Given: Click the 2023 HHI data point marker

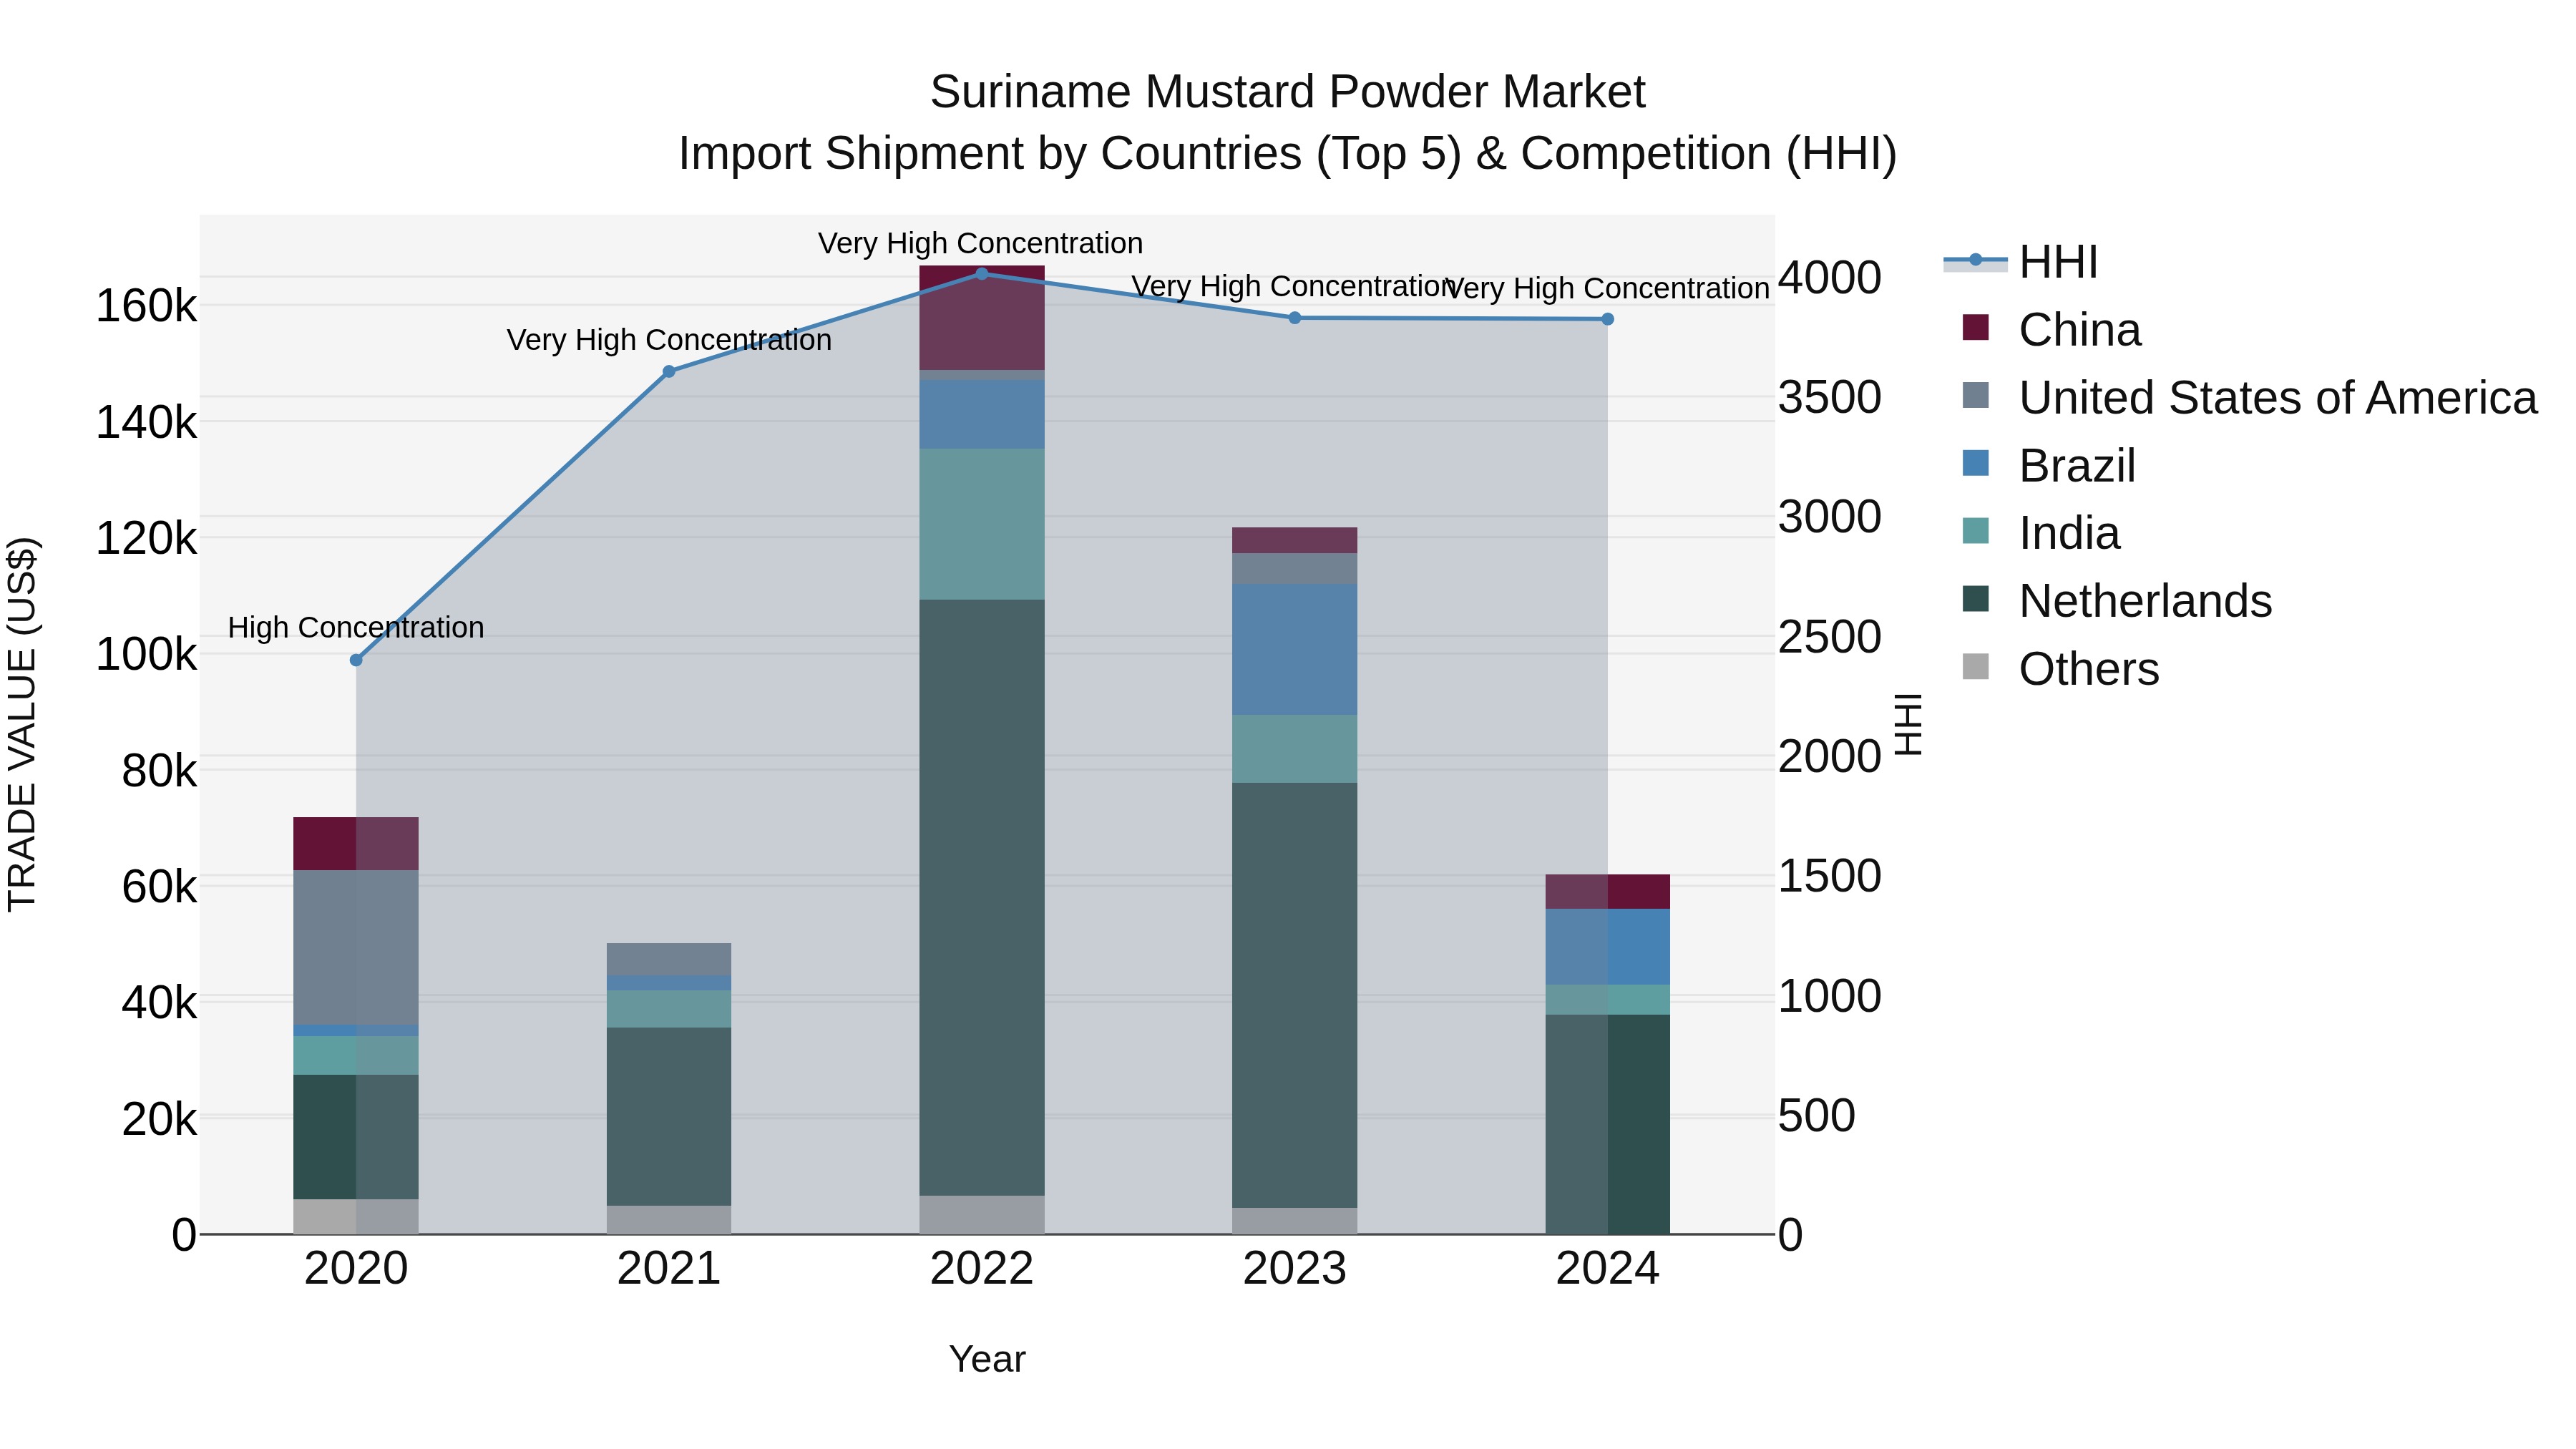Looking at the screenshot, I should pyautogui.click(x=1294, y=318).
